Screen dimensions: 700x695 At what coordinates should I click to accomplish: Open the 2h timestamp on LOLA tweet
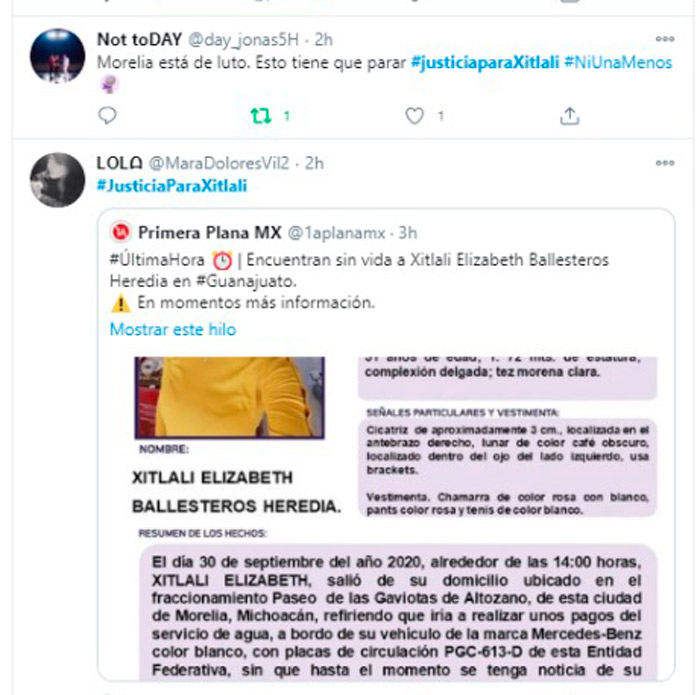[314, 163]
